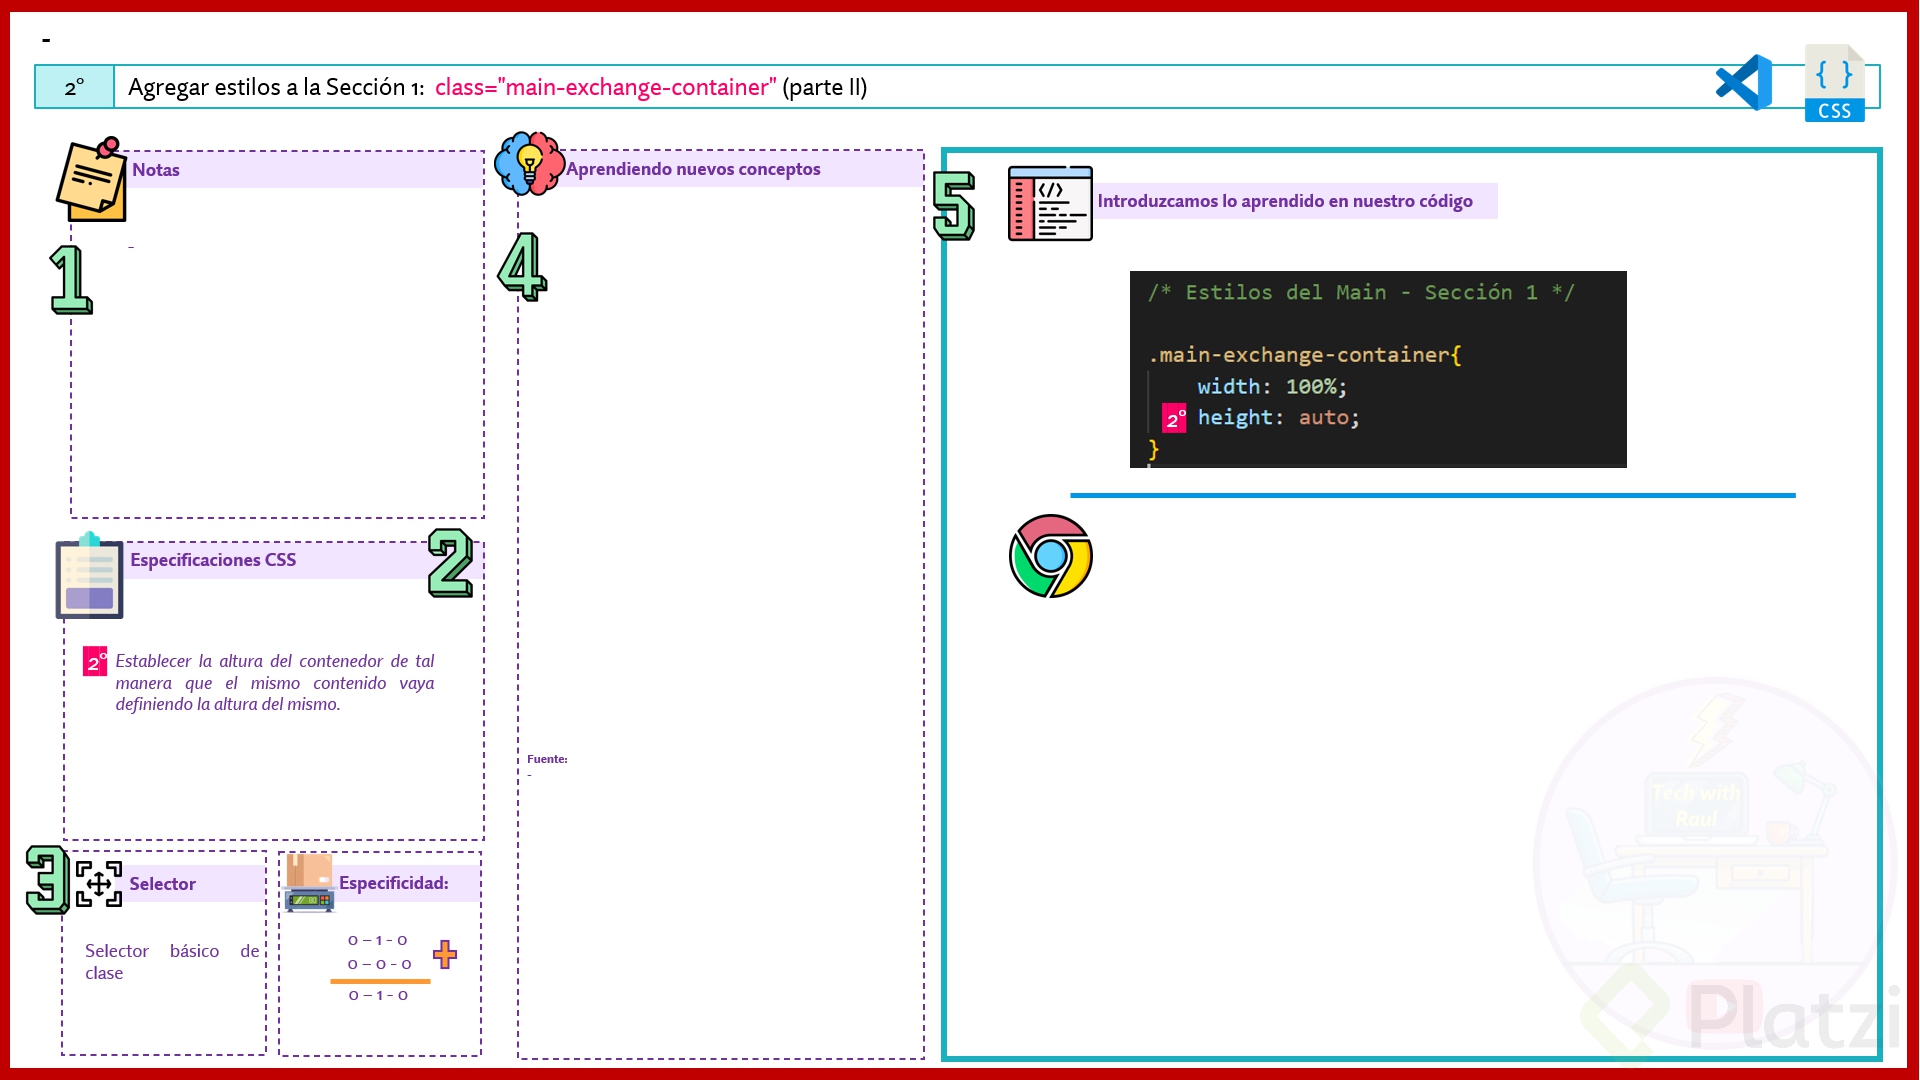This screenshot has width=1920, height=1080.
Task: Click the 'Selector básico de clase' text
Action: point(172,961)
